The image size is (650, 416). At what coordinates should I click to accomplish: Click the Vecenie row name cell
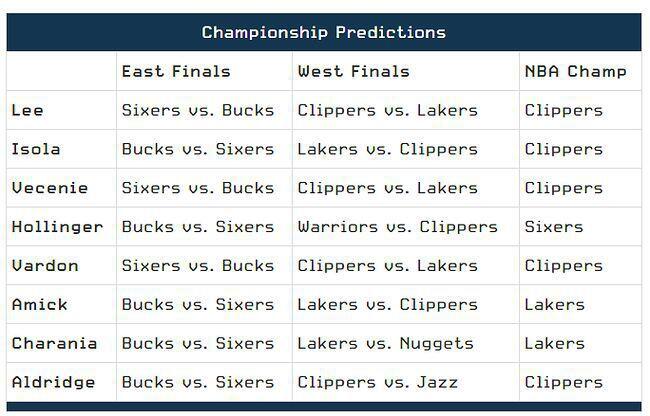49,188
